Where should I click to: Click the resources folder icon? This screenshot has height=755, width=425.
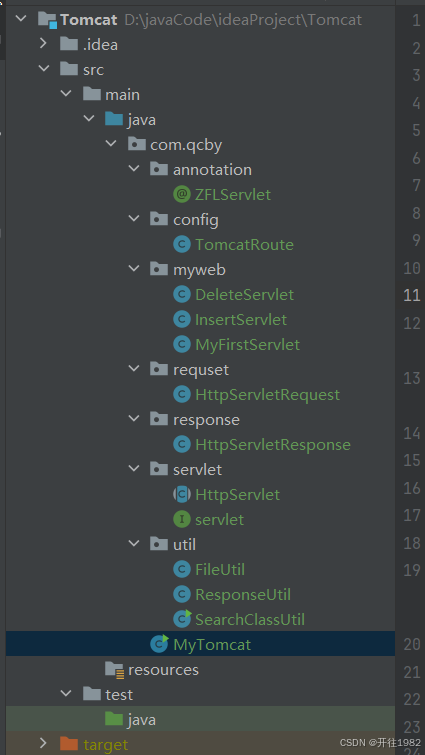click(115, 670)
